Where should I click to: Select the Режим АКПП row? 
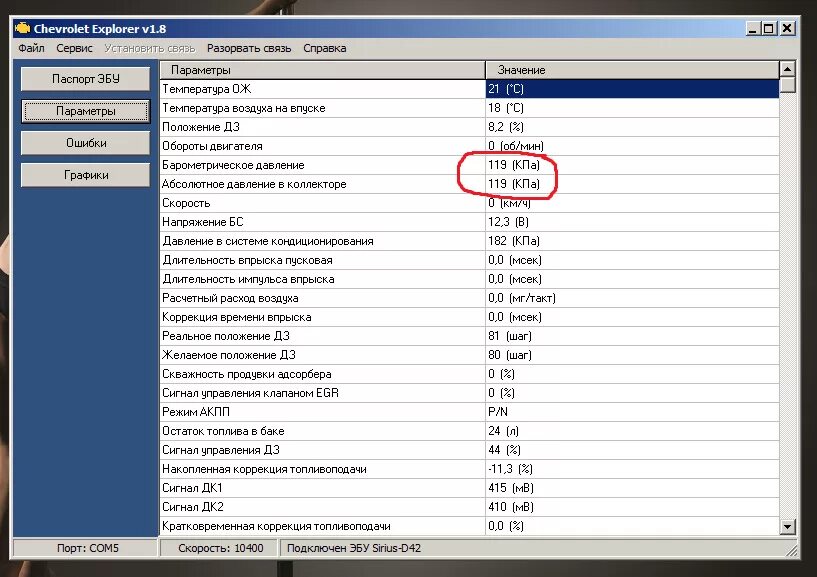click(x=469, y=412)
